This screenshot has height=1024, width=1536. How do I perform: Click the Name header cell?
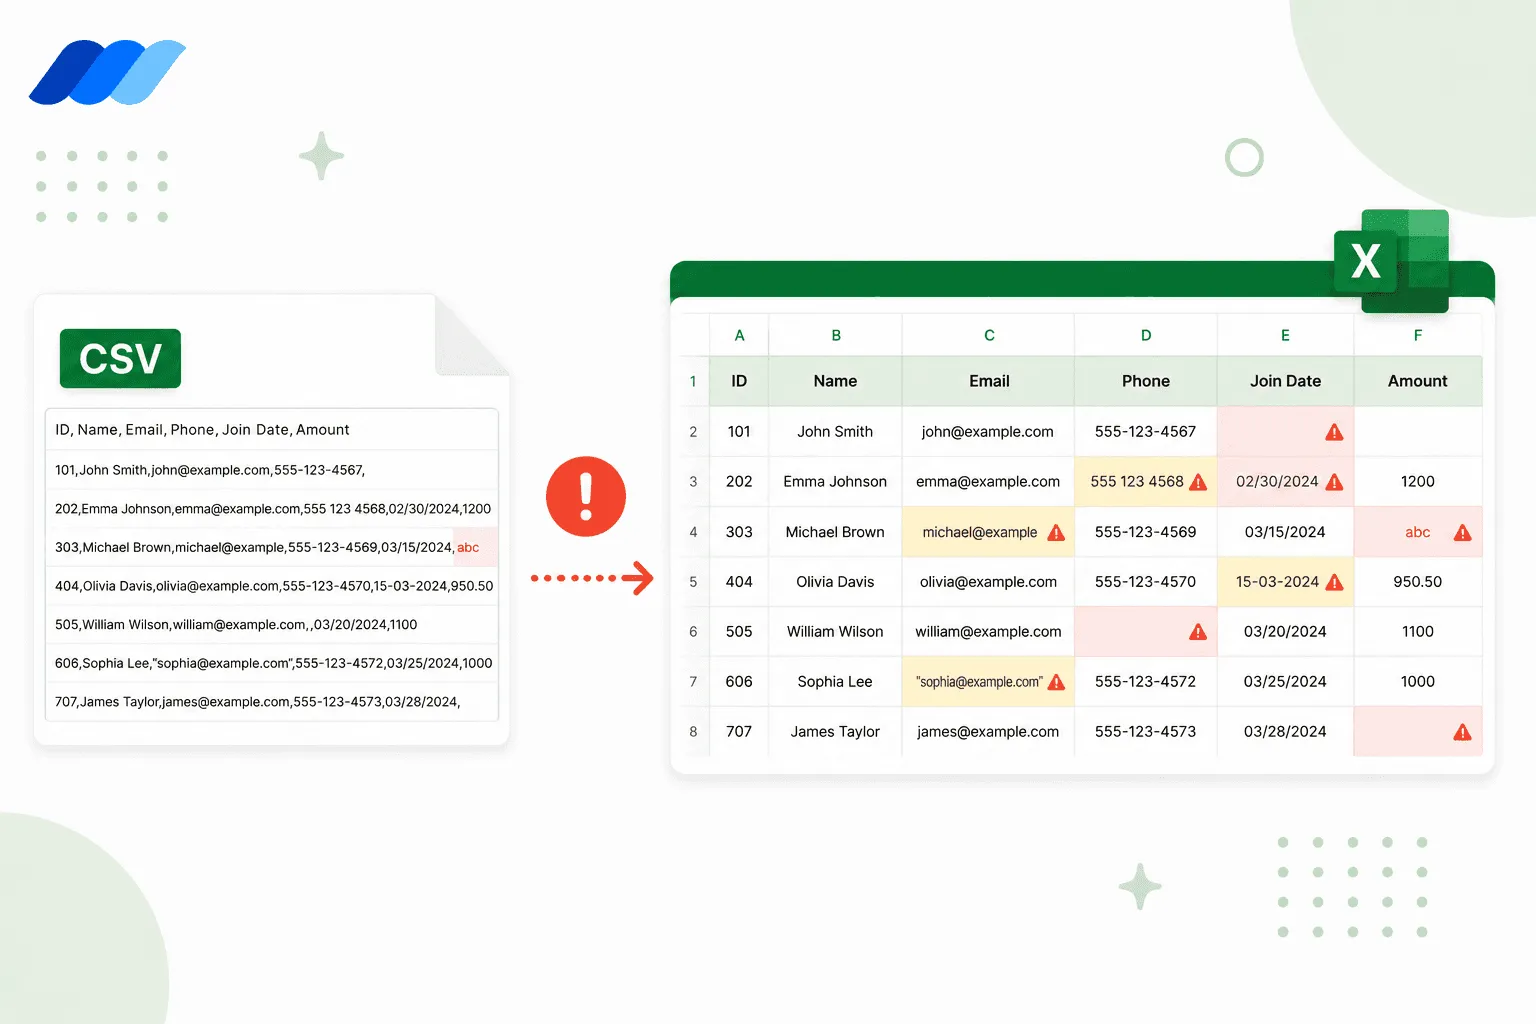[x=835, y=381]
